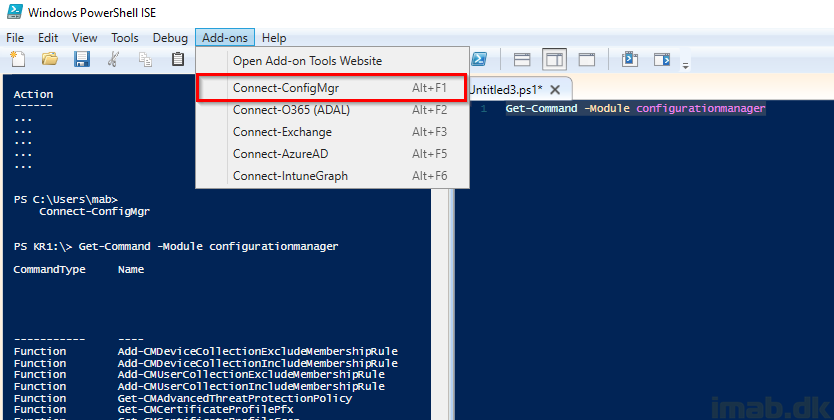Click the indented Connect-ConfigMgr console line
The height and width of the screenshot is (420, 834).
point(95,212)
